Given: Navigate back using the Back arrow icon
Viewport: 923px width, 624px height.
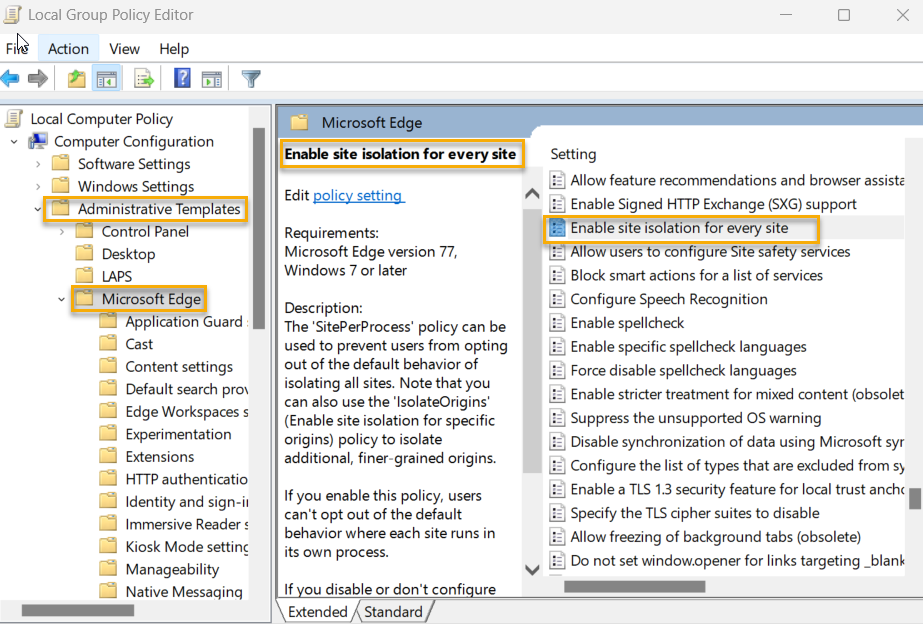Looking at the screenshot, I should pos(11,78).
